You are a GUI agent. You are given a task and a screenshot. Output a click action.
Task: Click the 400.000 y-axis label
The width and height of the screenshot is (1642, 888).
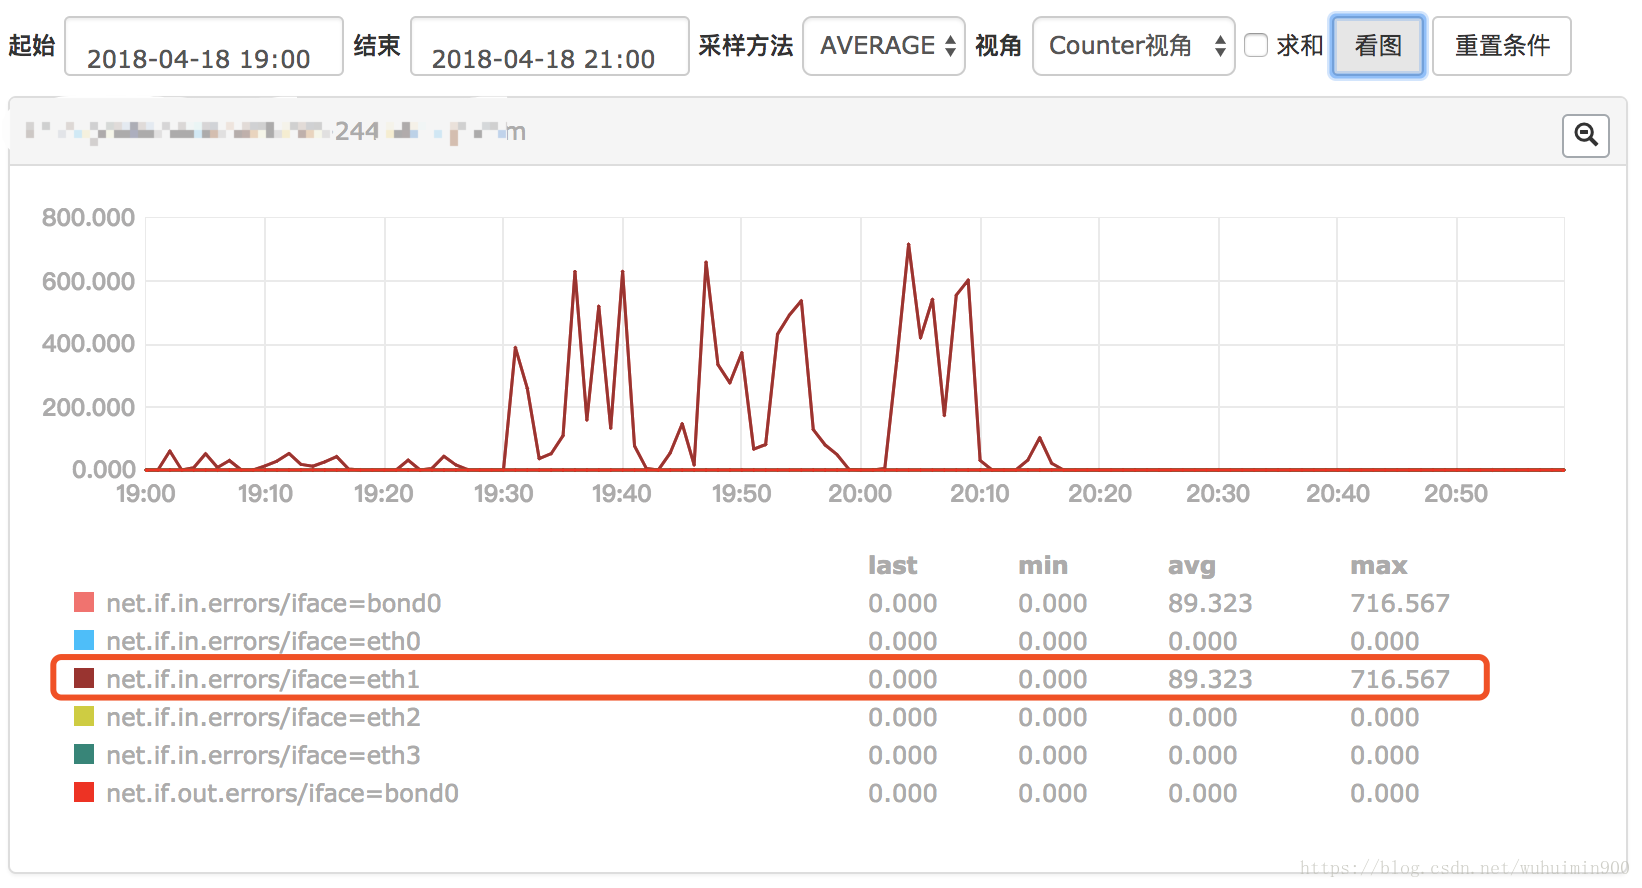click(88, 343)
